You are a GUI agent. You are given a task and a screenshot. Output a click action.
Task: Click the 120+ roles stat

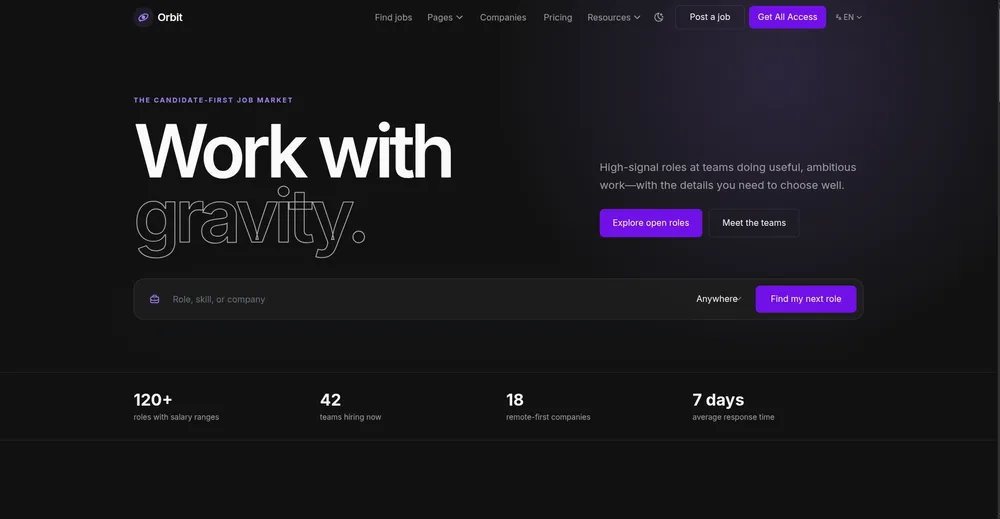[x=176, y=406]
